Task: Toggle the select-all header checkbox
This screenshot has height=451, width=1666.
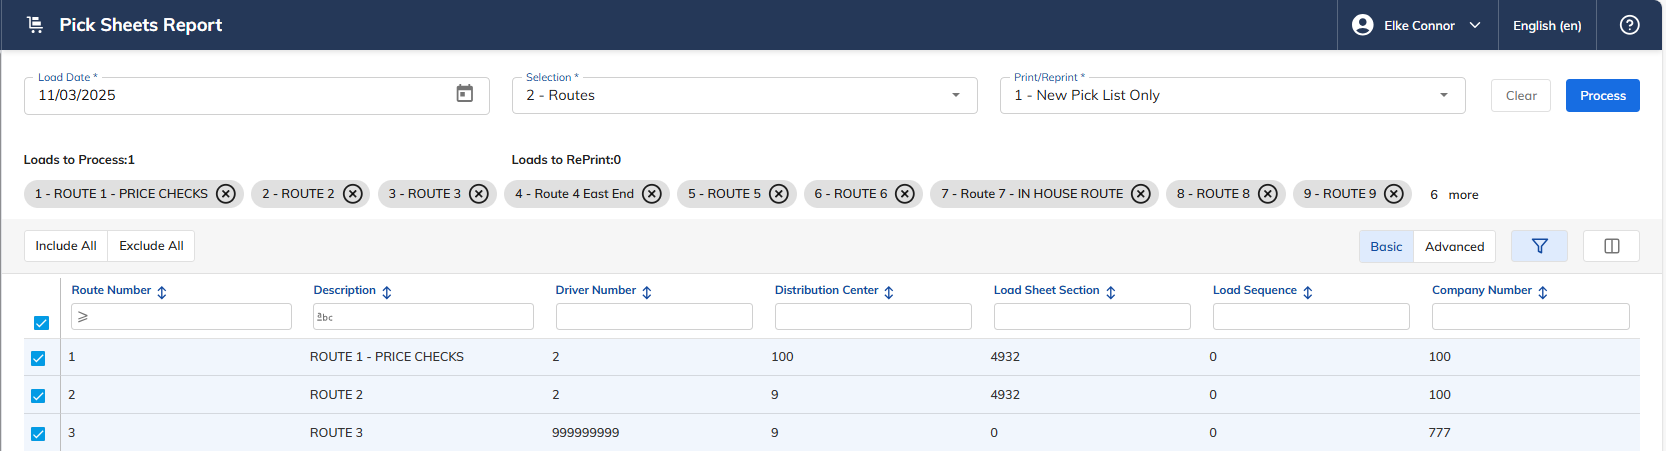Action: point(41,323)
